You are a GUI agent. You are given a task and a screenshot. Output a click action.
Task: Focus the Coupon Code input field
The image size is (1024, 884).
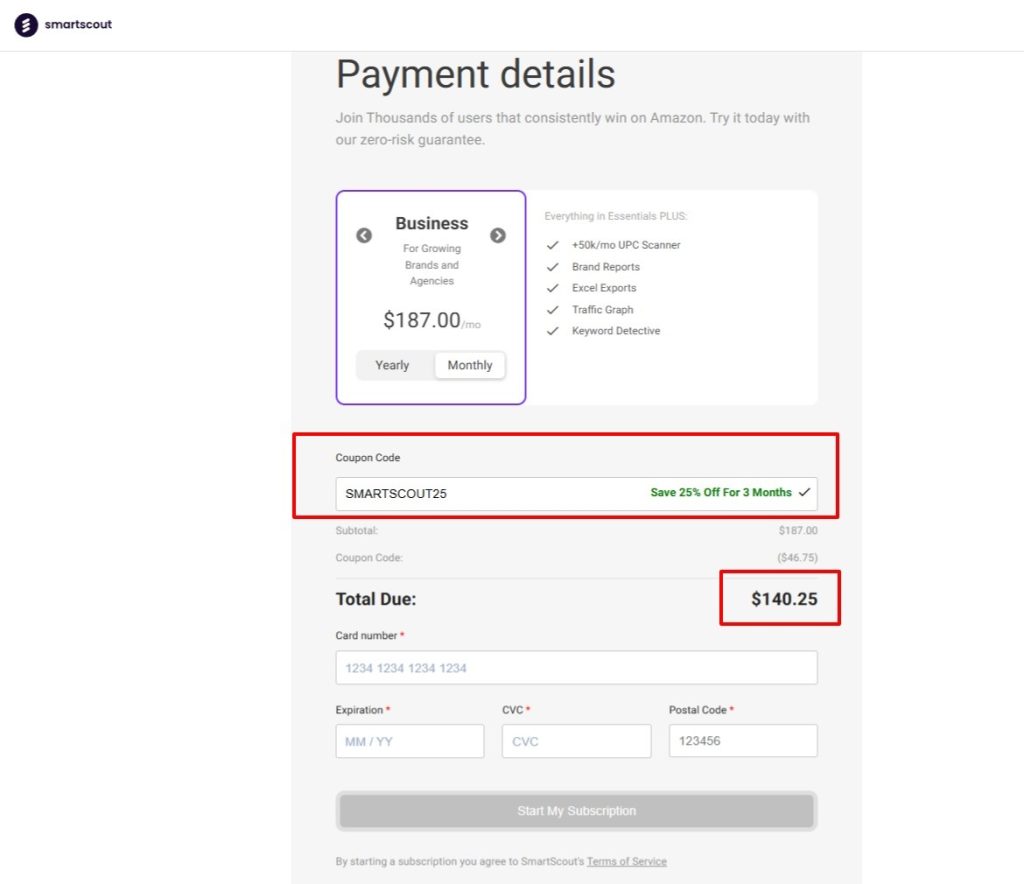pyautogui.click(x=490, y=493)
